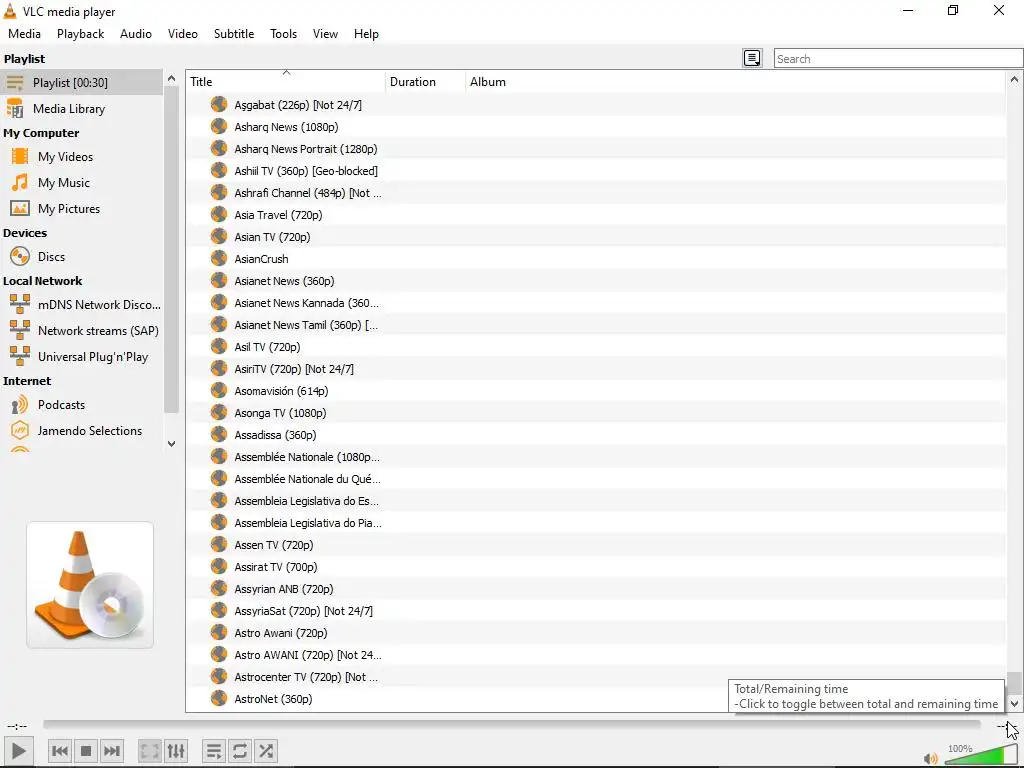The image size is (1024, 768).
Task: Open My Pictures folder
Action: [81, 209]
